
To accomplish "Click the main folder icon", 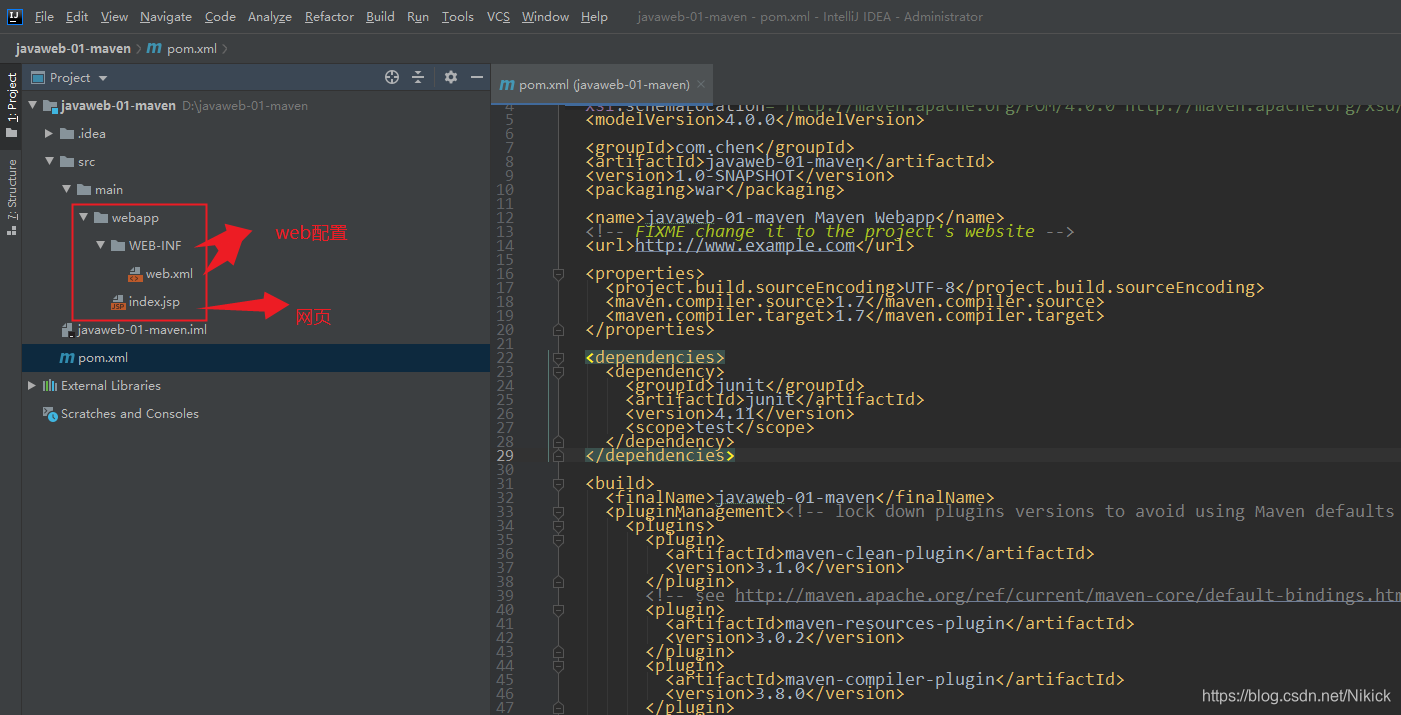I will tap(84, 189).
